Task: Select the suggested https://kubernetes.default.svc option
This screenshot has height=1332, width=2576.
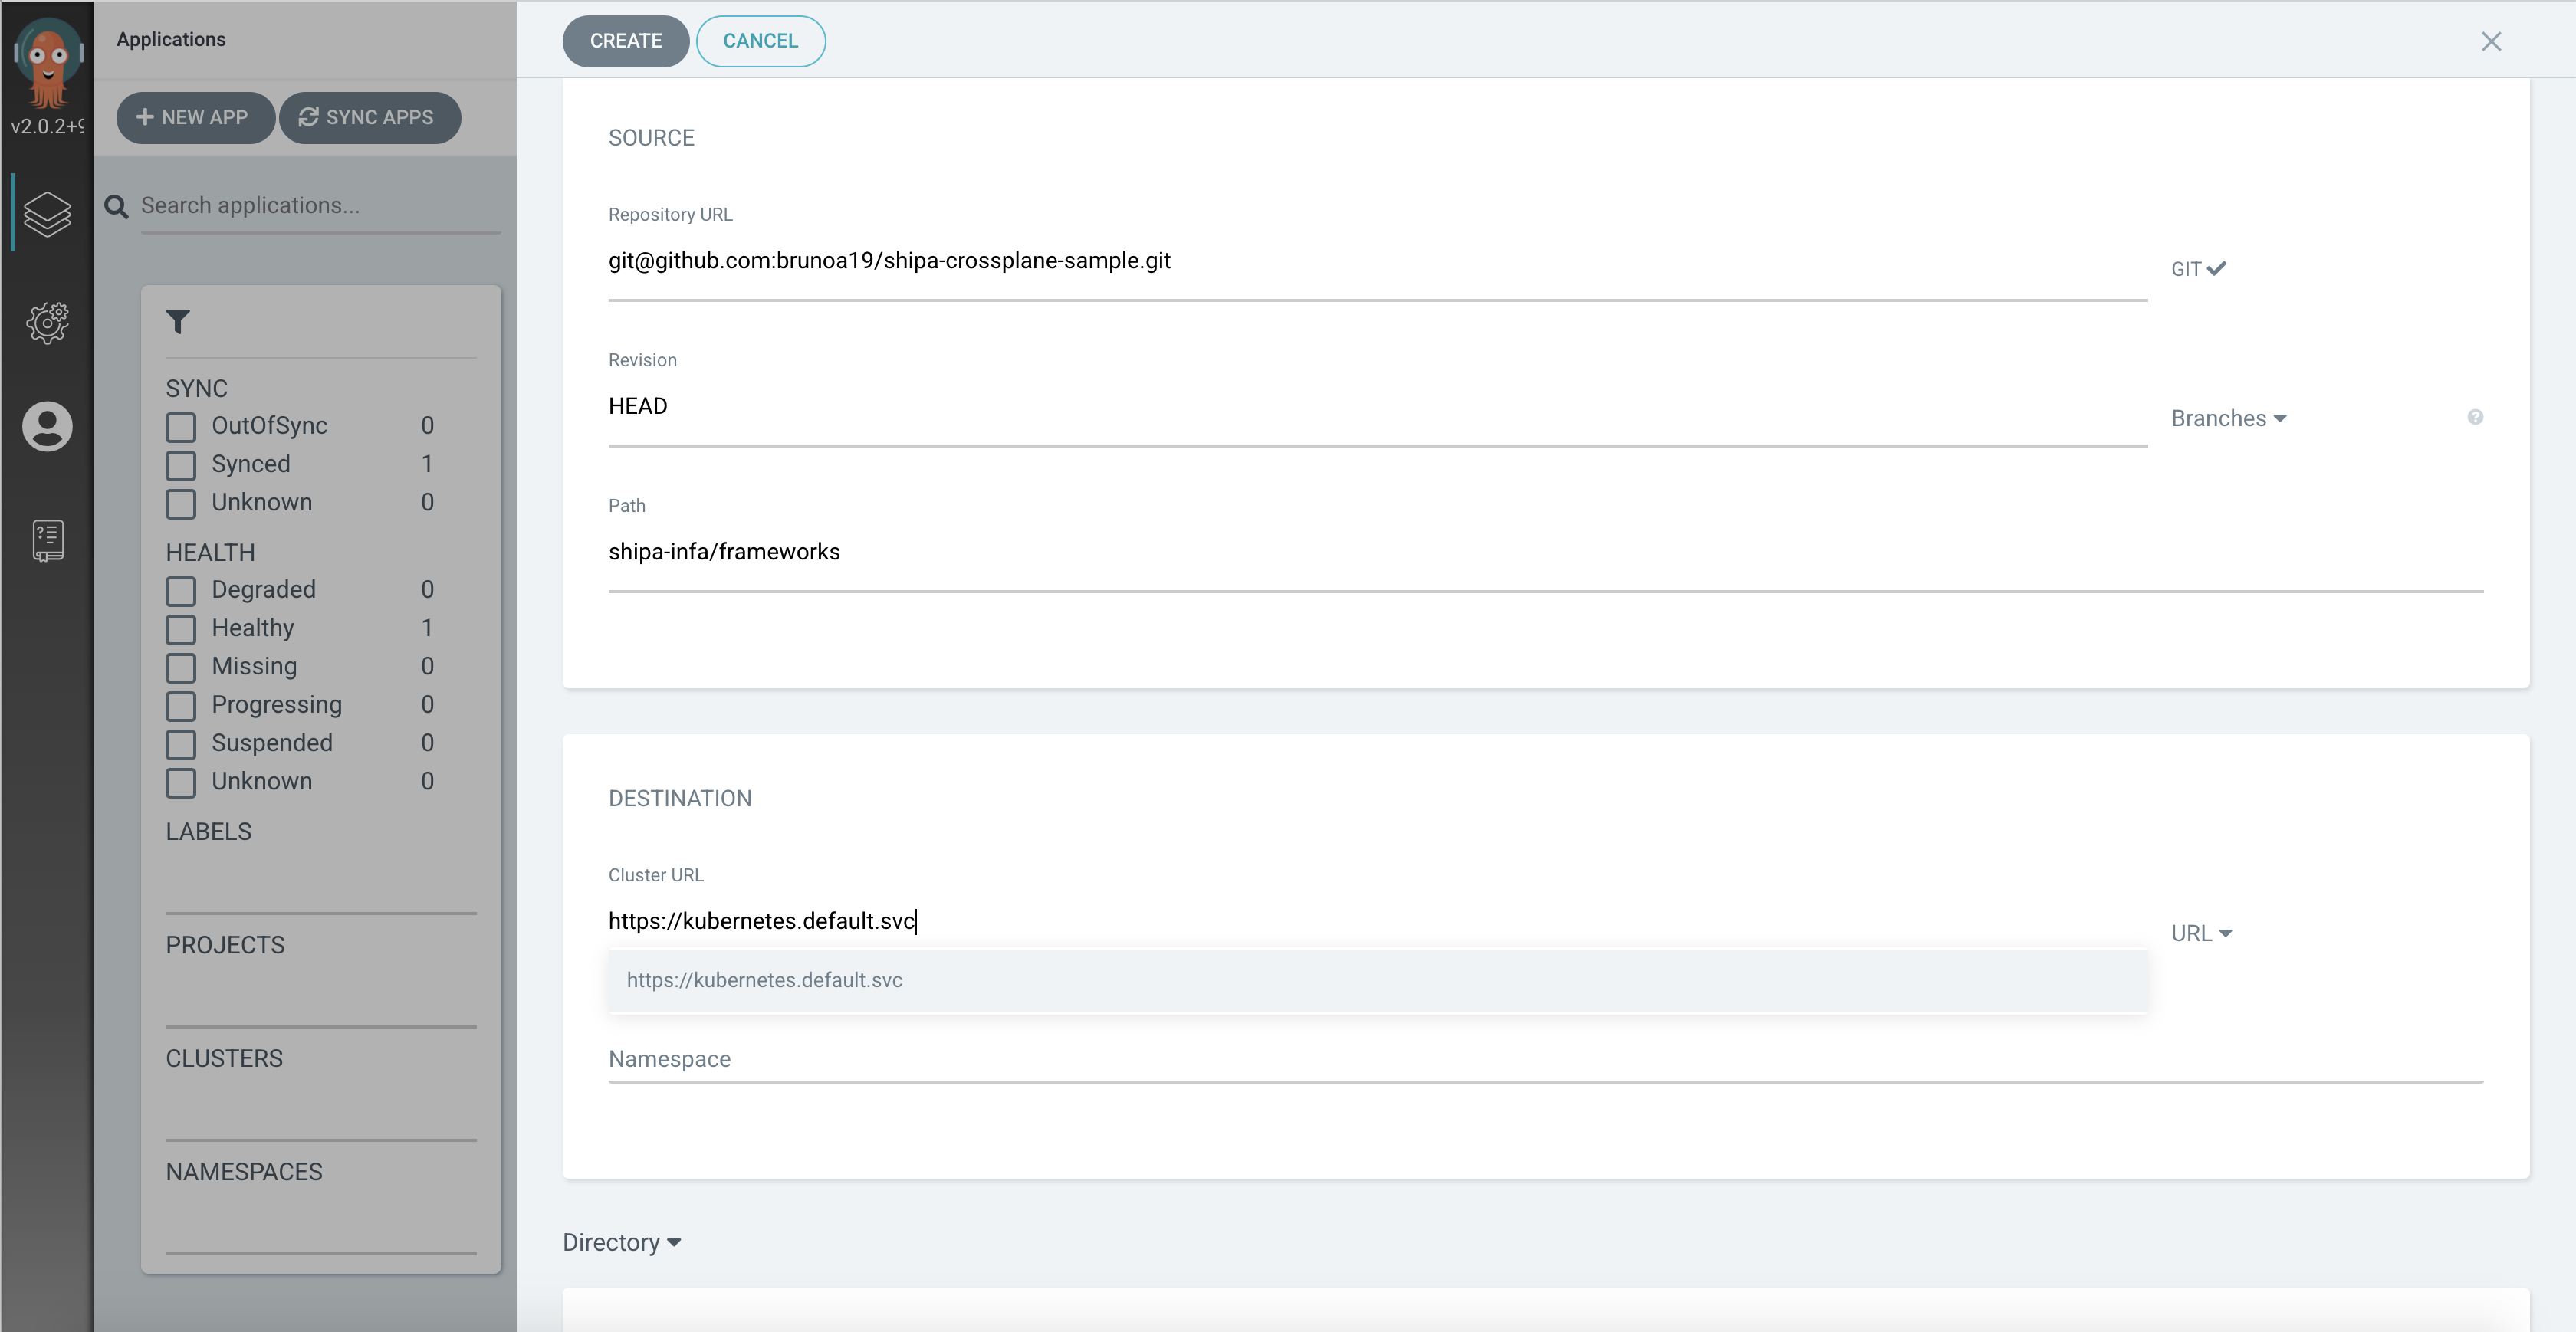Action: (x=764, y=980)
